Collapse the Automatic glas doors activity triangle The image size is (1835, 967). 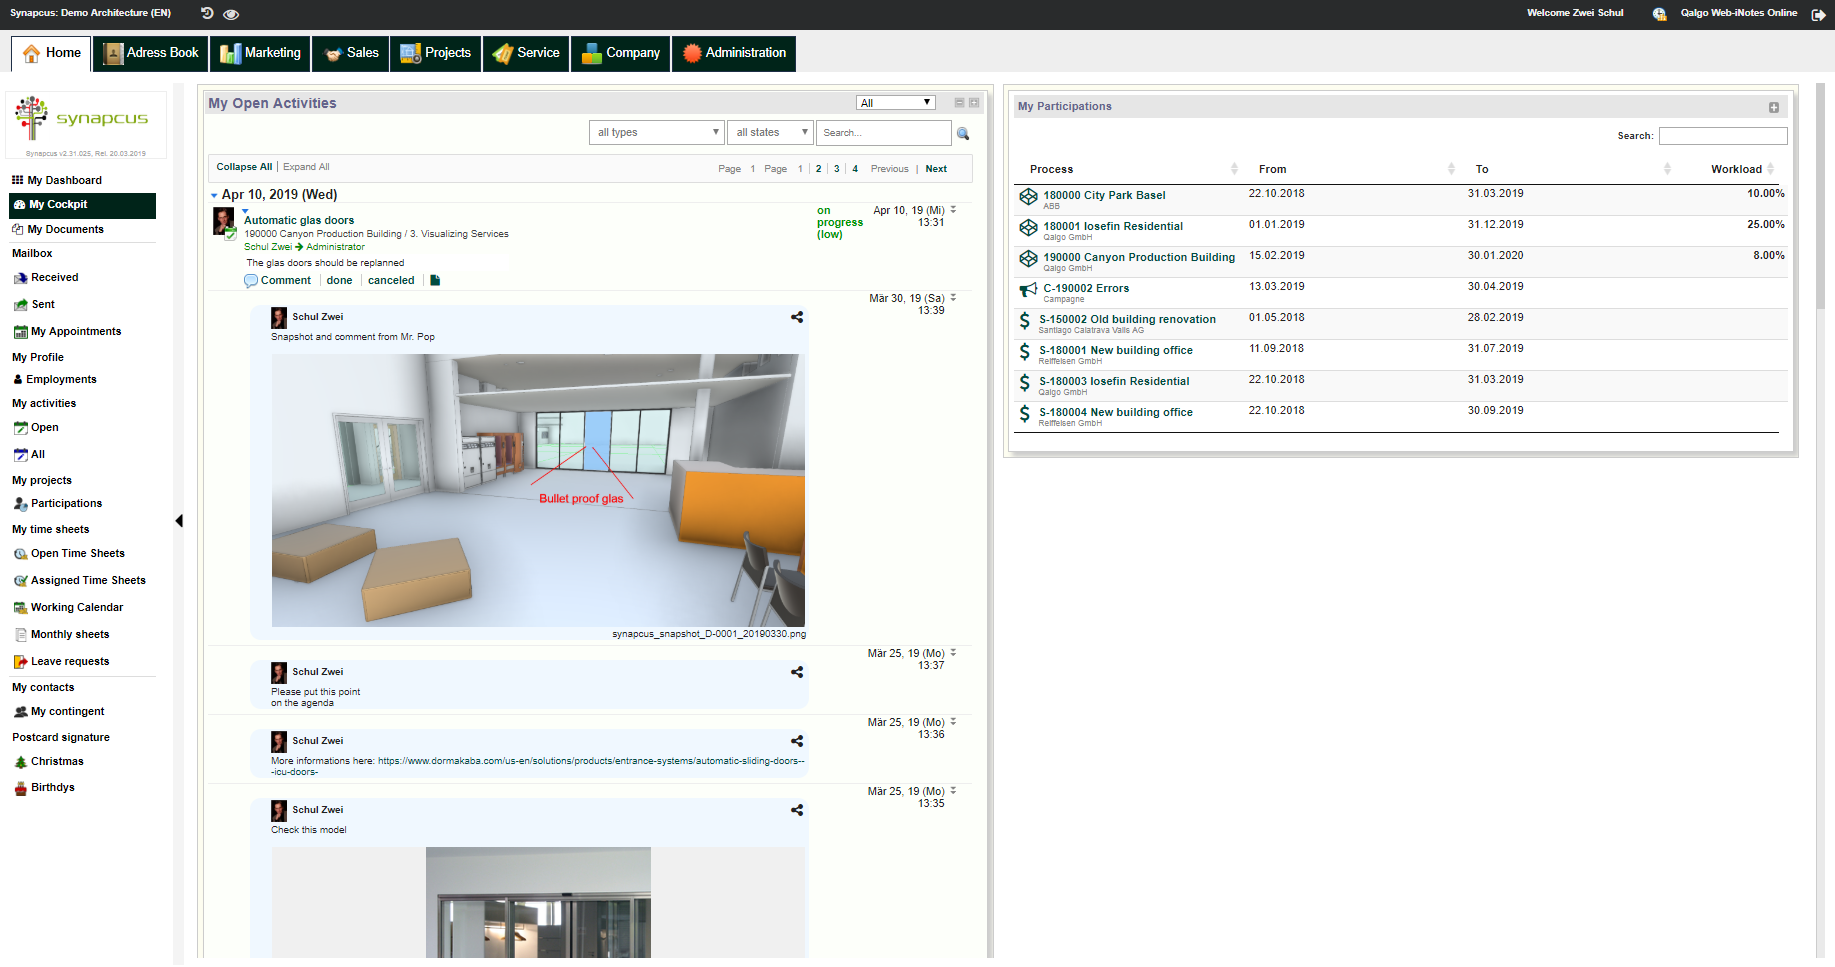coord(245,211)
